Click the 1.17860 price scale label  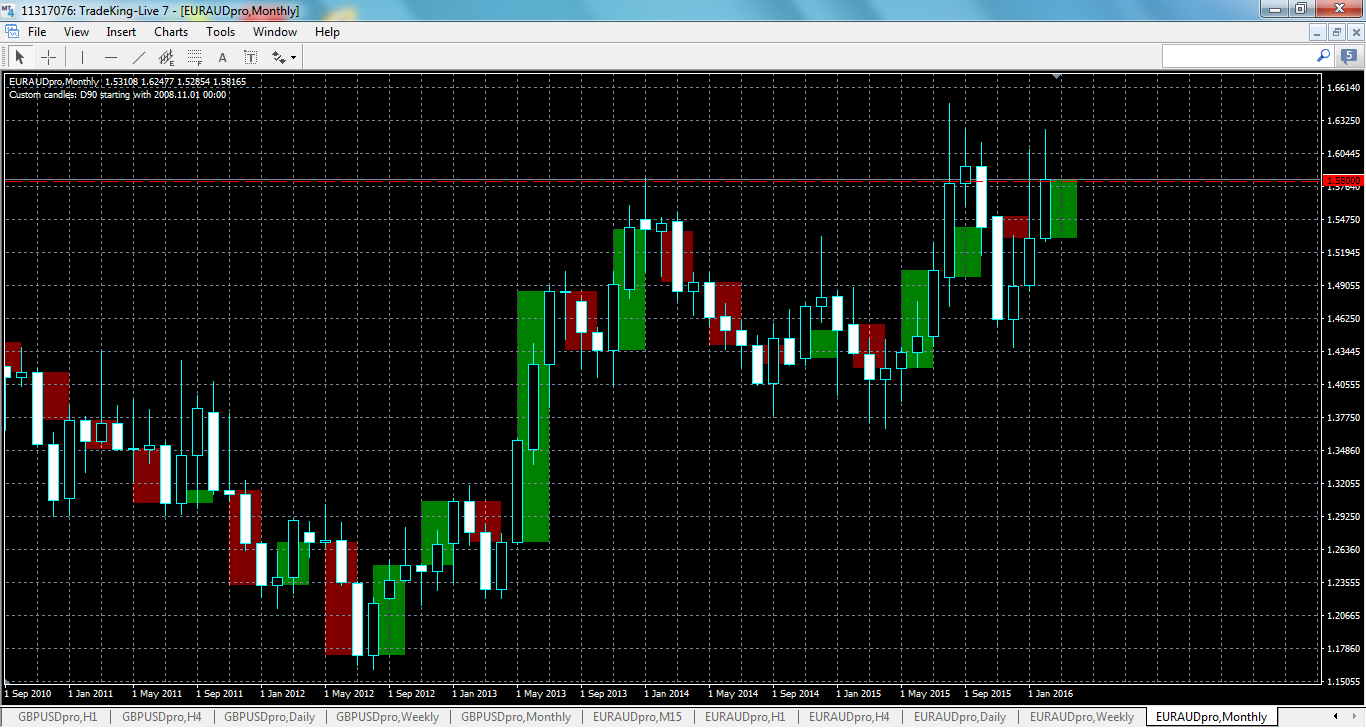(1342, 649)
